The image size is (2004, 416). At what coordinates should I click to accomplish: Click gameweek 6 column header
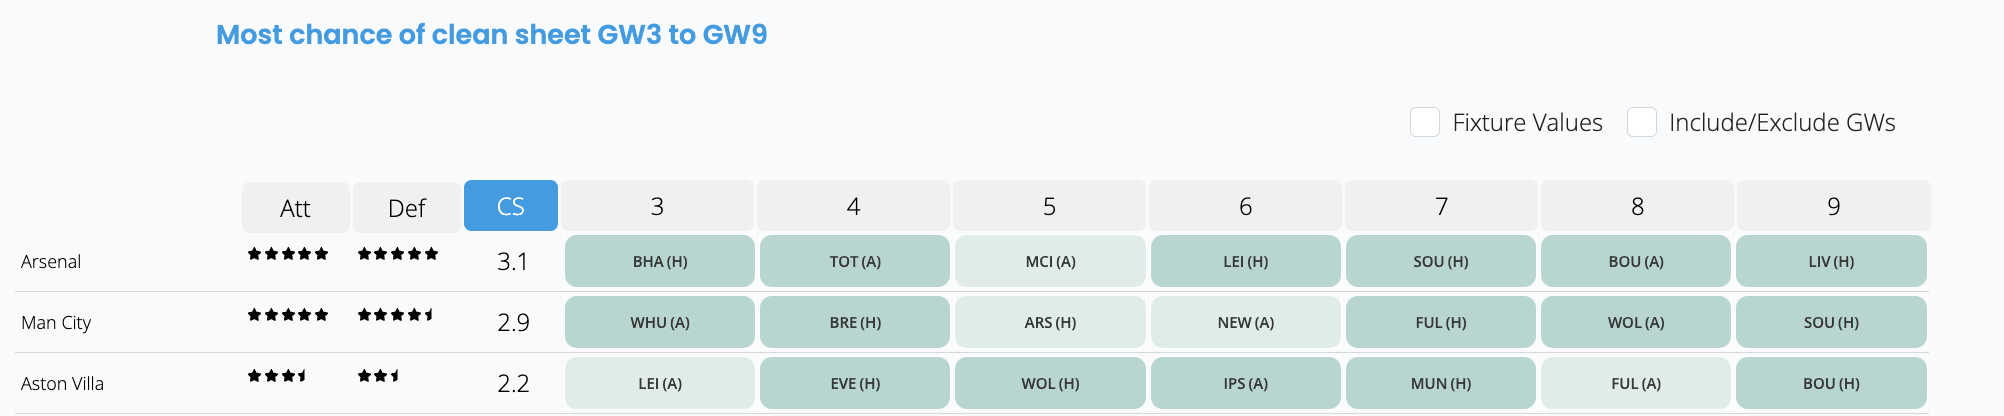pos(1245,206)
